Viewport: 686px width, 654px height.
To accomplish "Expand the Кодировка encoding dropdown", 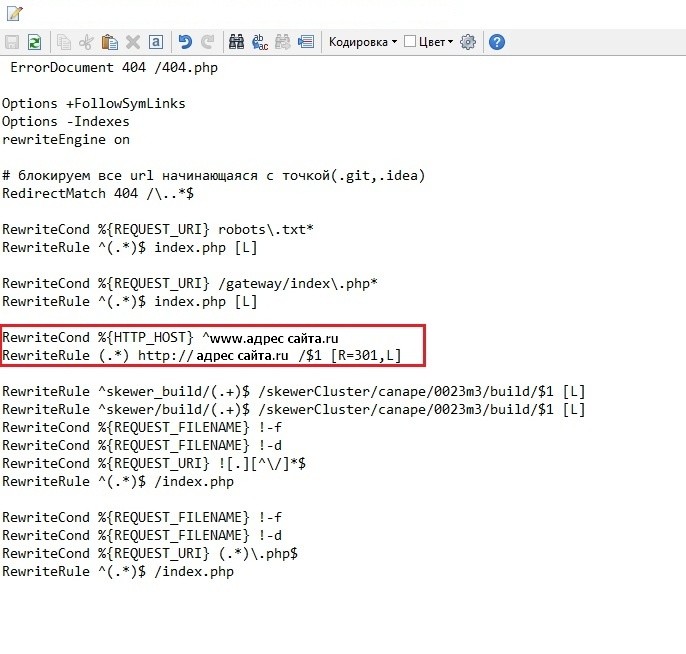I will [x=362, y=42].
